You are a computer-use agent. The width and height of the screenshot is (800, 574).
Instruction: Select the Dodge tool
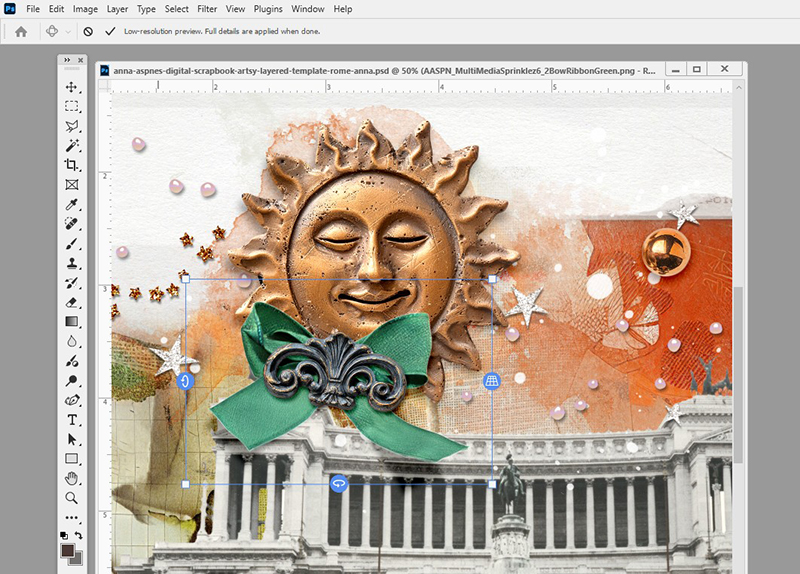(x=71, y=381)
